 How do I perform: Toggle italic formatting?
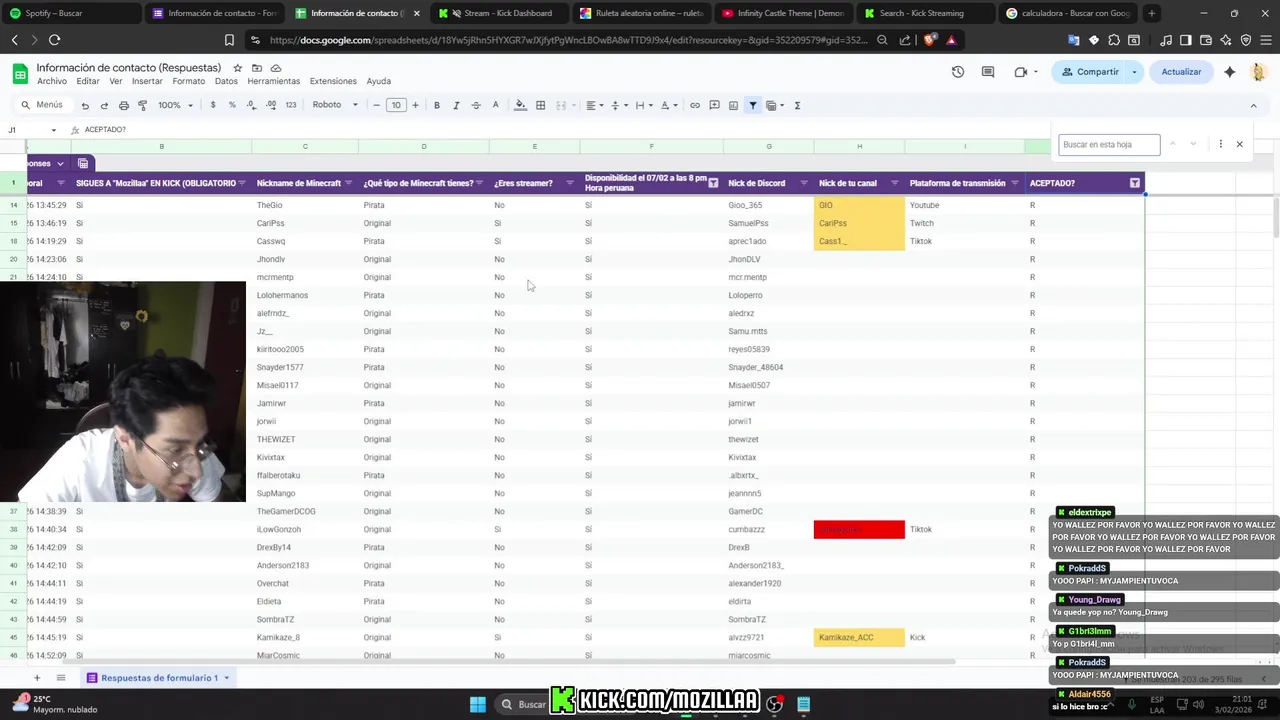[456, 105]
